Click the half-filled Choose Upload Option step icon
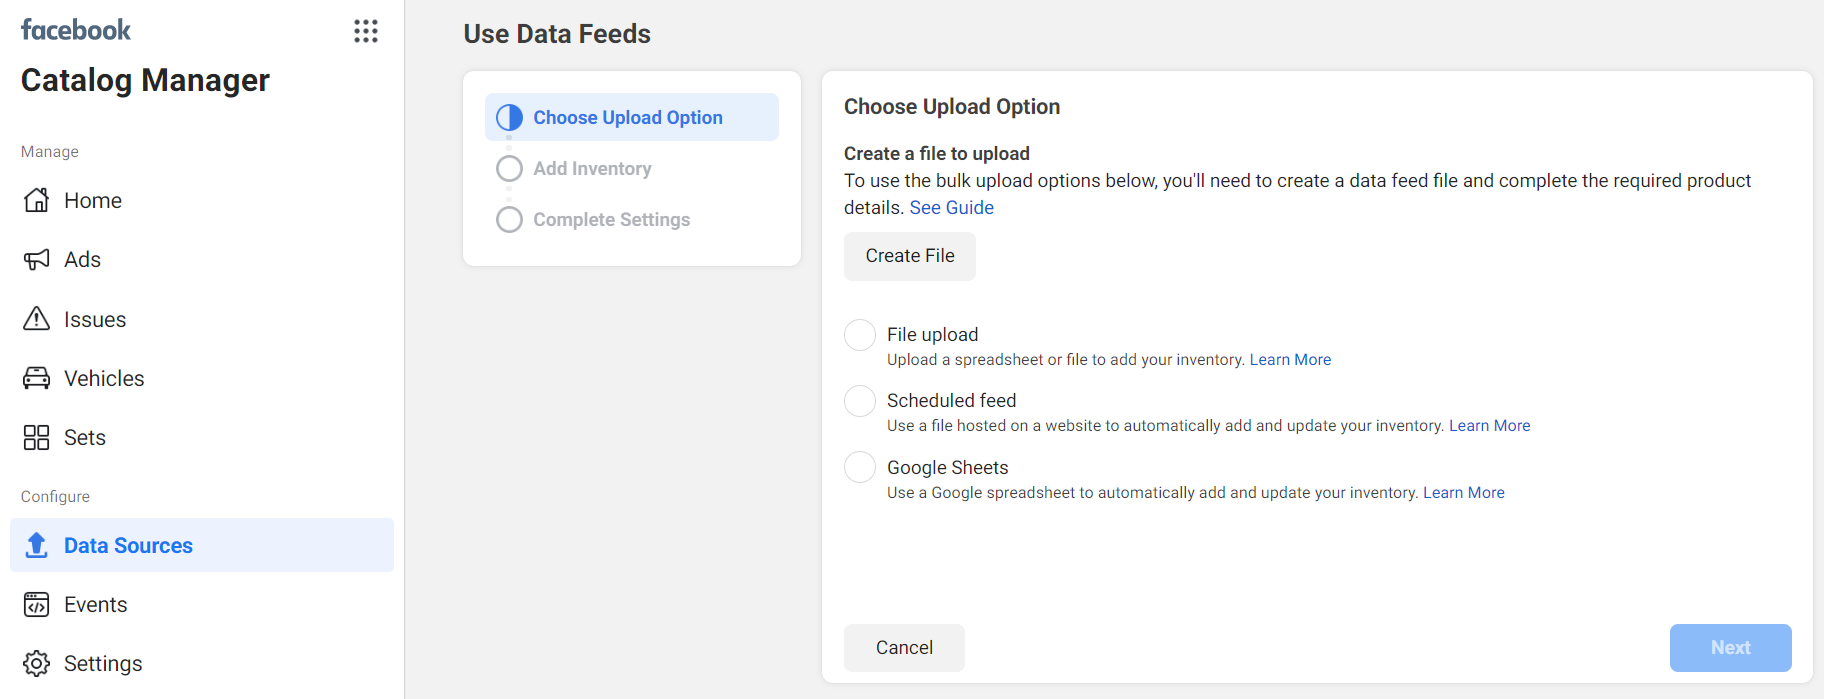 click(509, 117)
